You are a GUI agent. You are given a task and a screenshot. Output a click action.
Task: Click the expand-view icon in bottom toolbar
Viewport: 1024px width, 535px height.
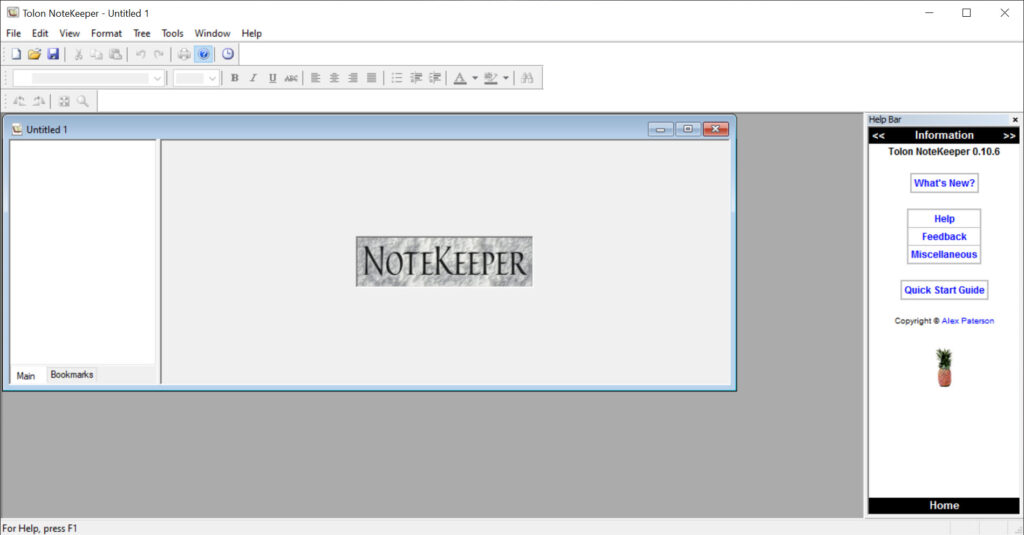[x=64, y=101]
